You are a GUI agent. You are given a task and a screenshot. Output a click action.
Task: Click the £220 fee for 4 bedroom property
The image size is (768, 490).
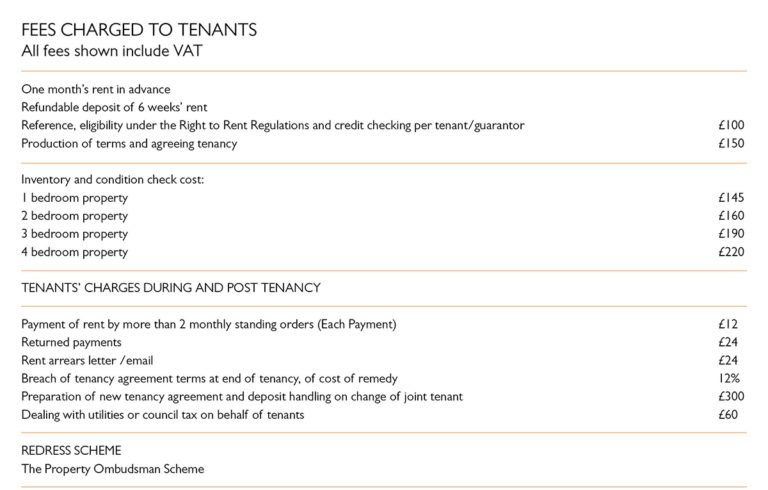pyautogui.click(x=731, y=252)
